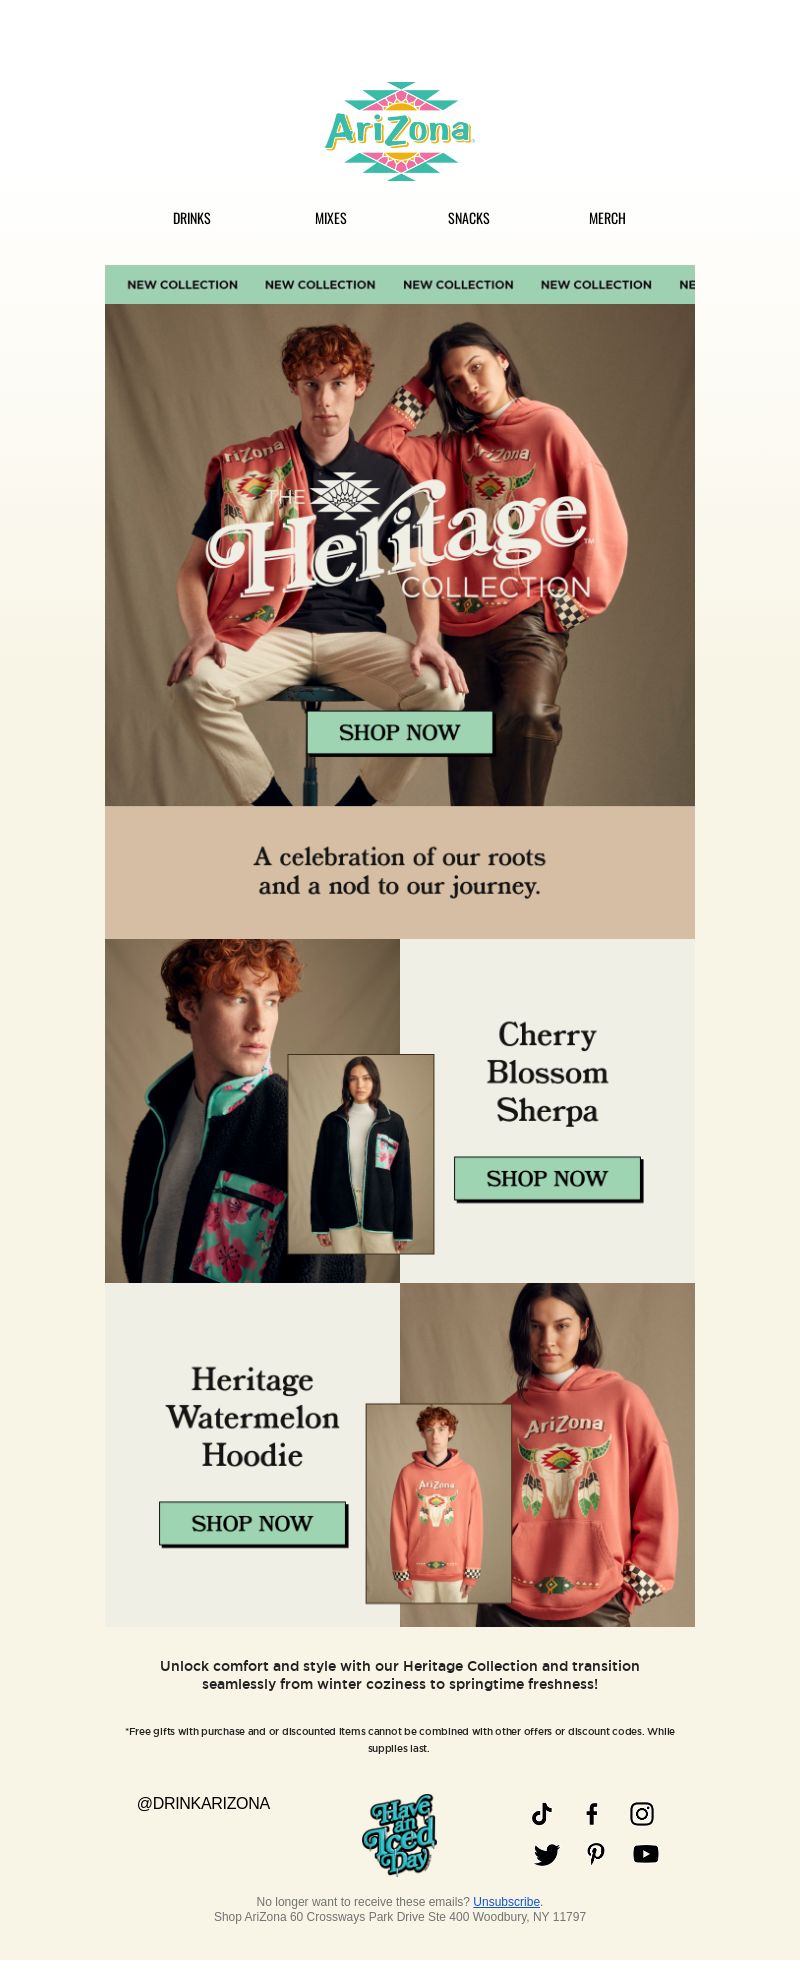Select the woman in sherpa jacket thumbnail
The height and width of the screenshot is (1978, 800).
[x=361, y=1154]
